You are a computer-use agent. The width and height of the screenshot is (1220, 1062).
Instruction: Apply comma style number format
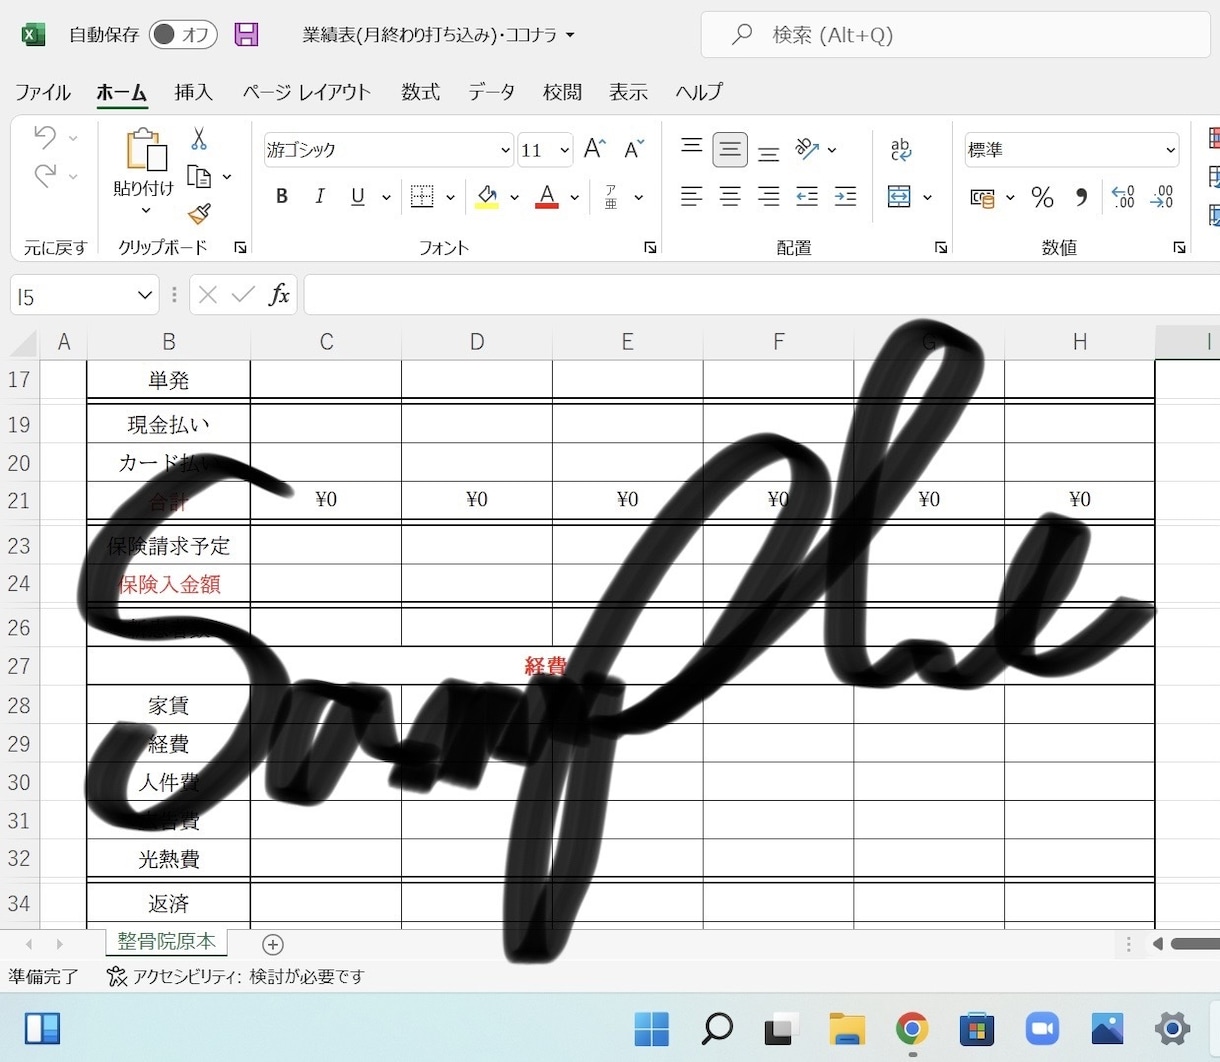click(1081, 197)
